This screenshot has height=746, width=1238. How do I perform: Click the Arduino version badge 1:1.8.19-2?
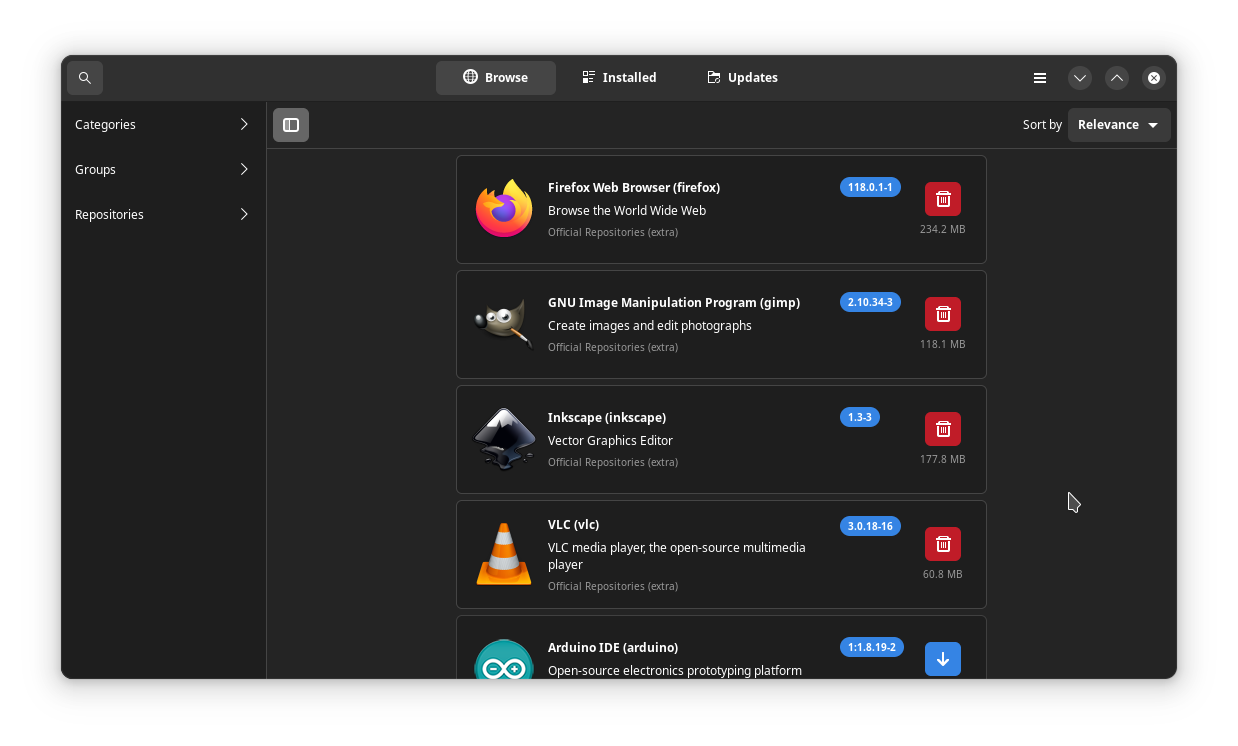[x=872, y=647]
